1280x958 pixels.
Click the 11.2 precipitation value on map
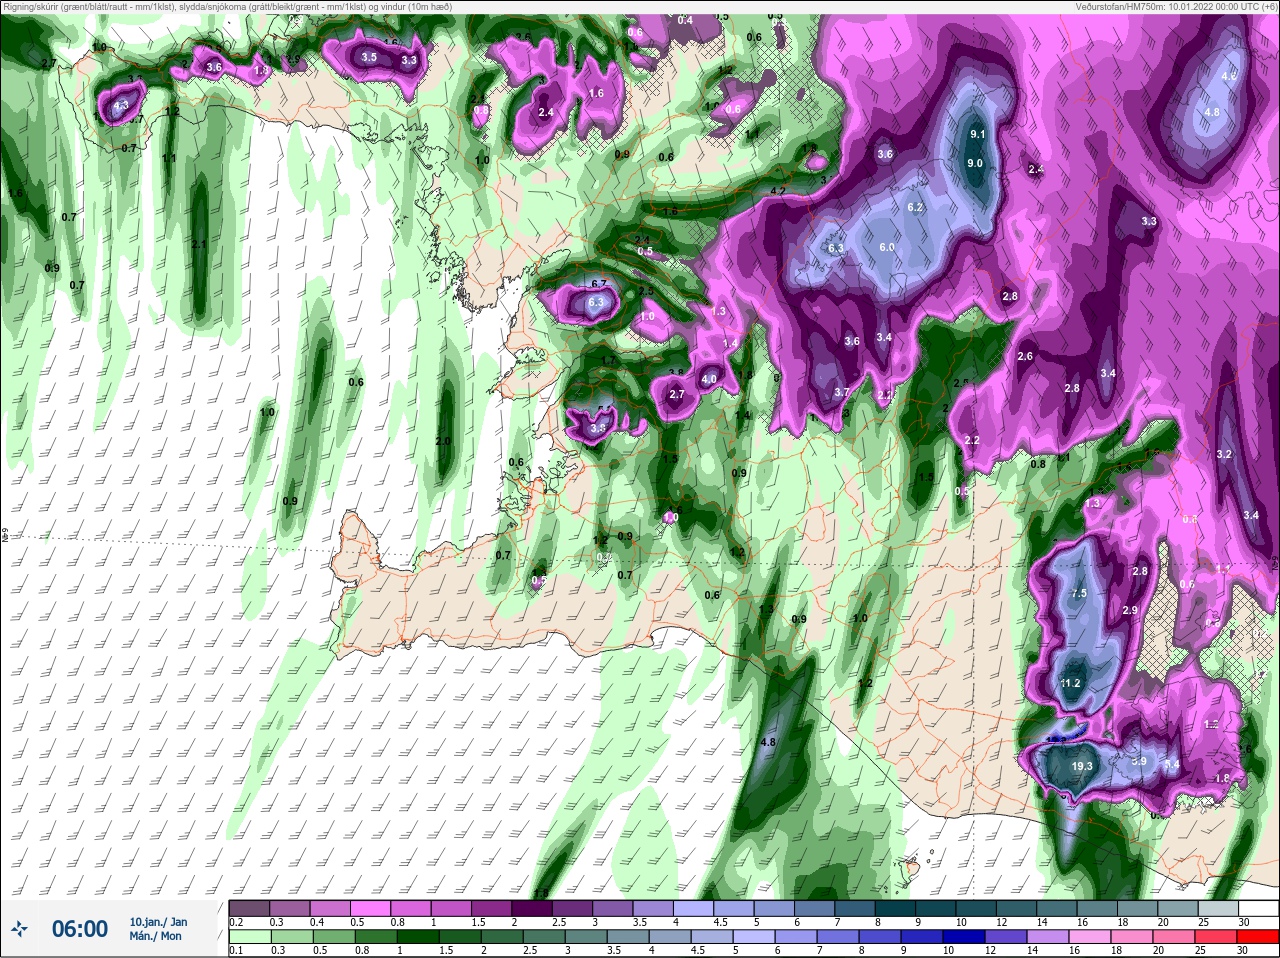(1070, 684)
